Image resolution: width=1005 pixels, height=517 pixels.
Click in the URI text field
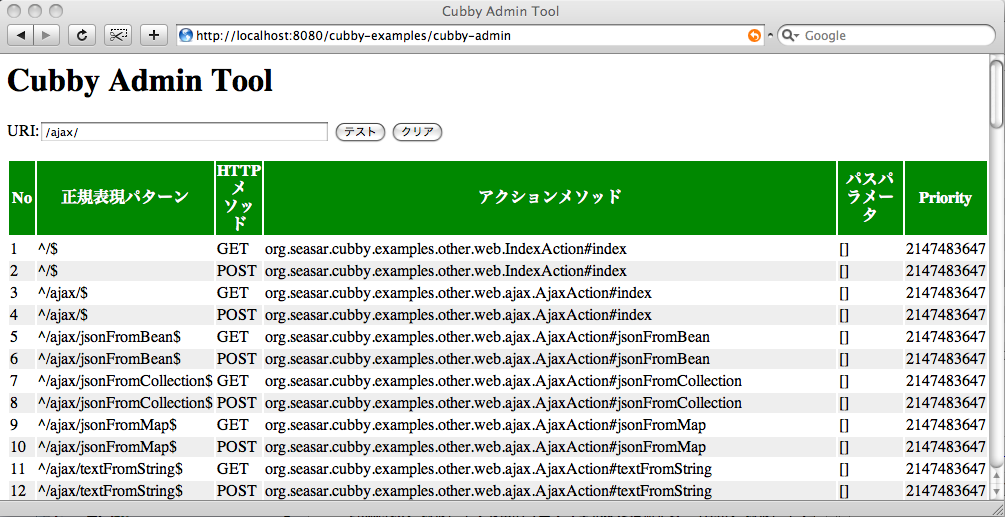[184, 132]
